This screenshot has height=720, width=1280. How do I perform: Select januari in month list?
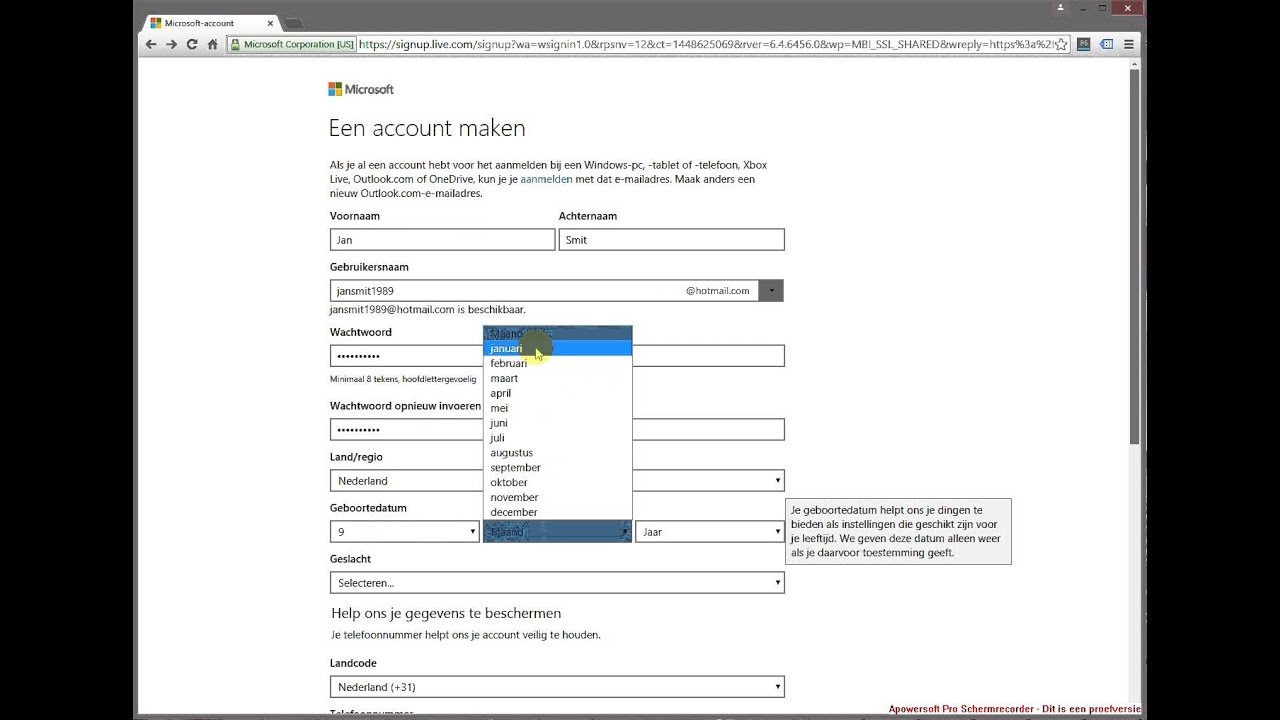[x=557, y=348]
